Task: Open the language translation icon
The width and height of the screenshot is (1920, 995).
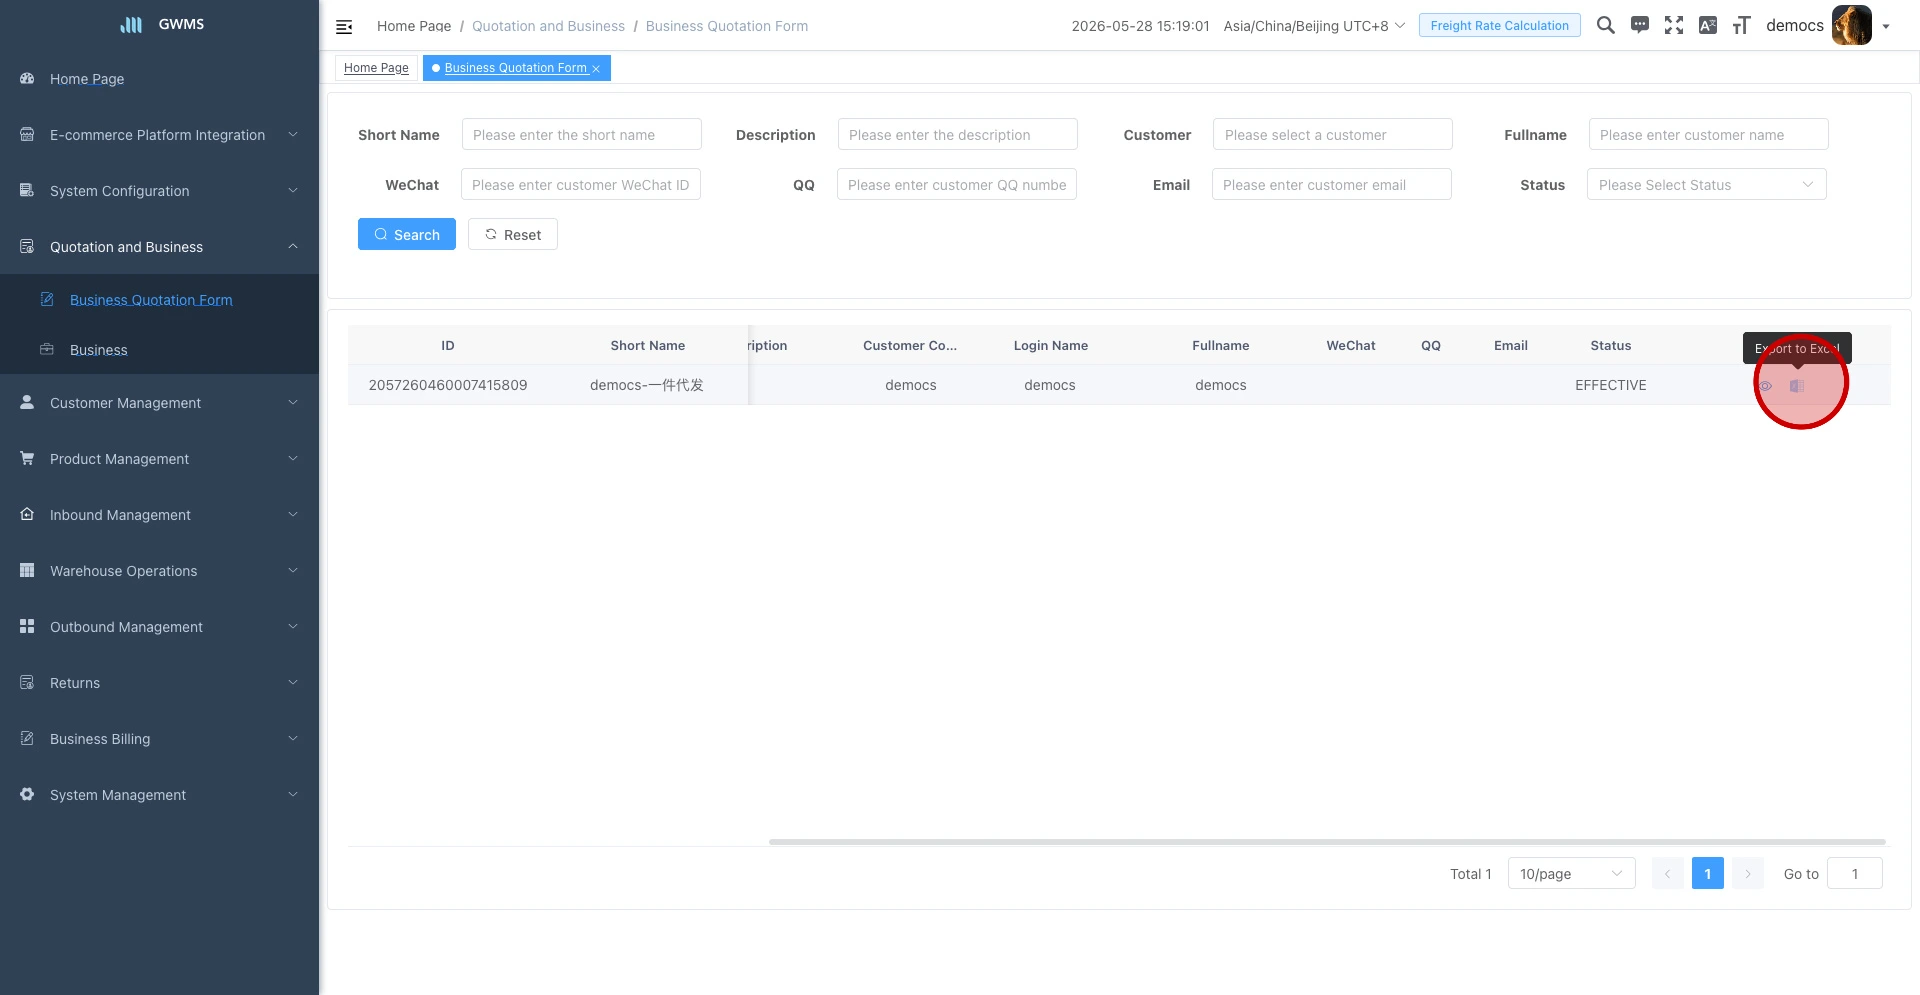Action: click(x=1708, y=25)
